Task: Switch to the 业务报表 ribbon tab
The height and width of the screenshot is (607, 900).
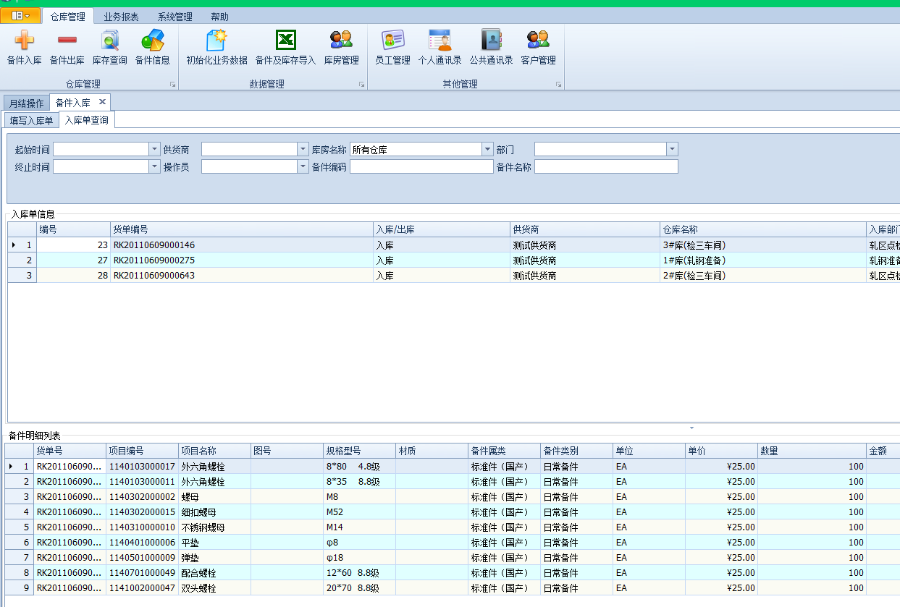Action: pyautogui.click(x=121, y=16)
